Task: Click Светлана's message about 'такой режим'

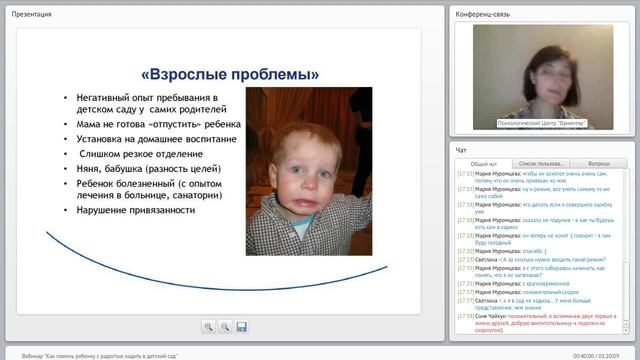Action: (531, 260)
